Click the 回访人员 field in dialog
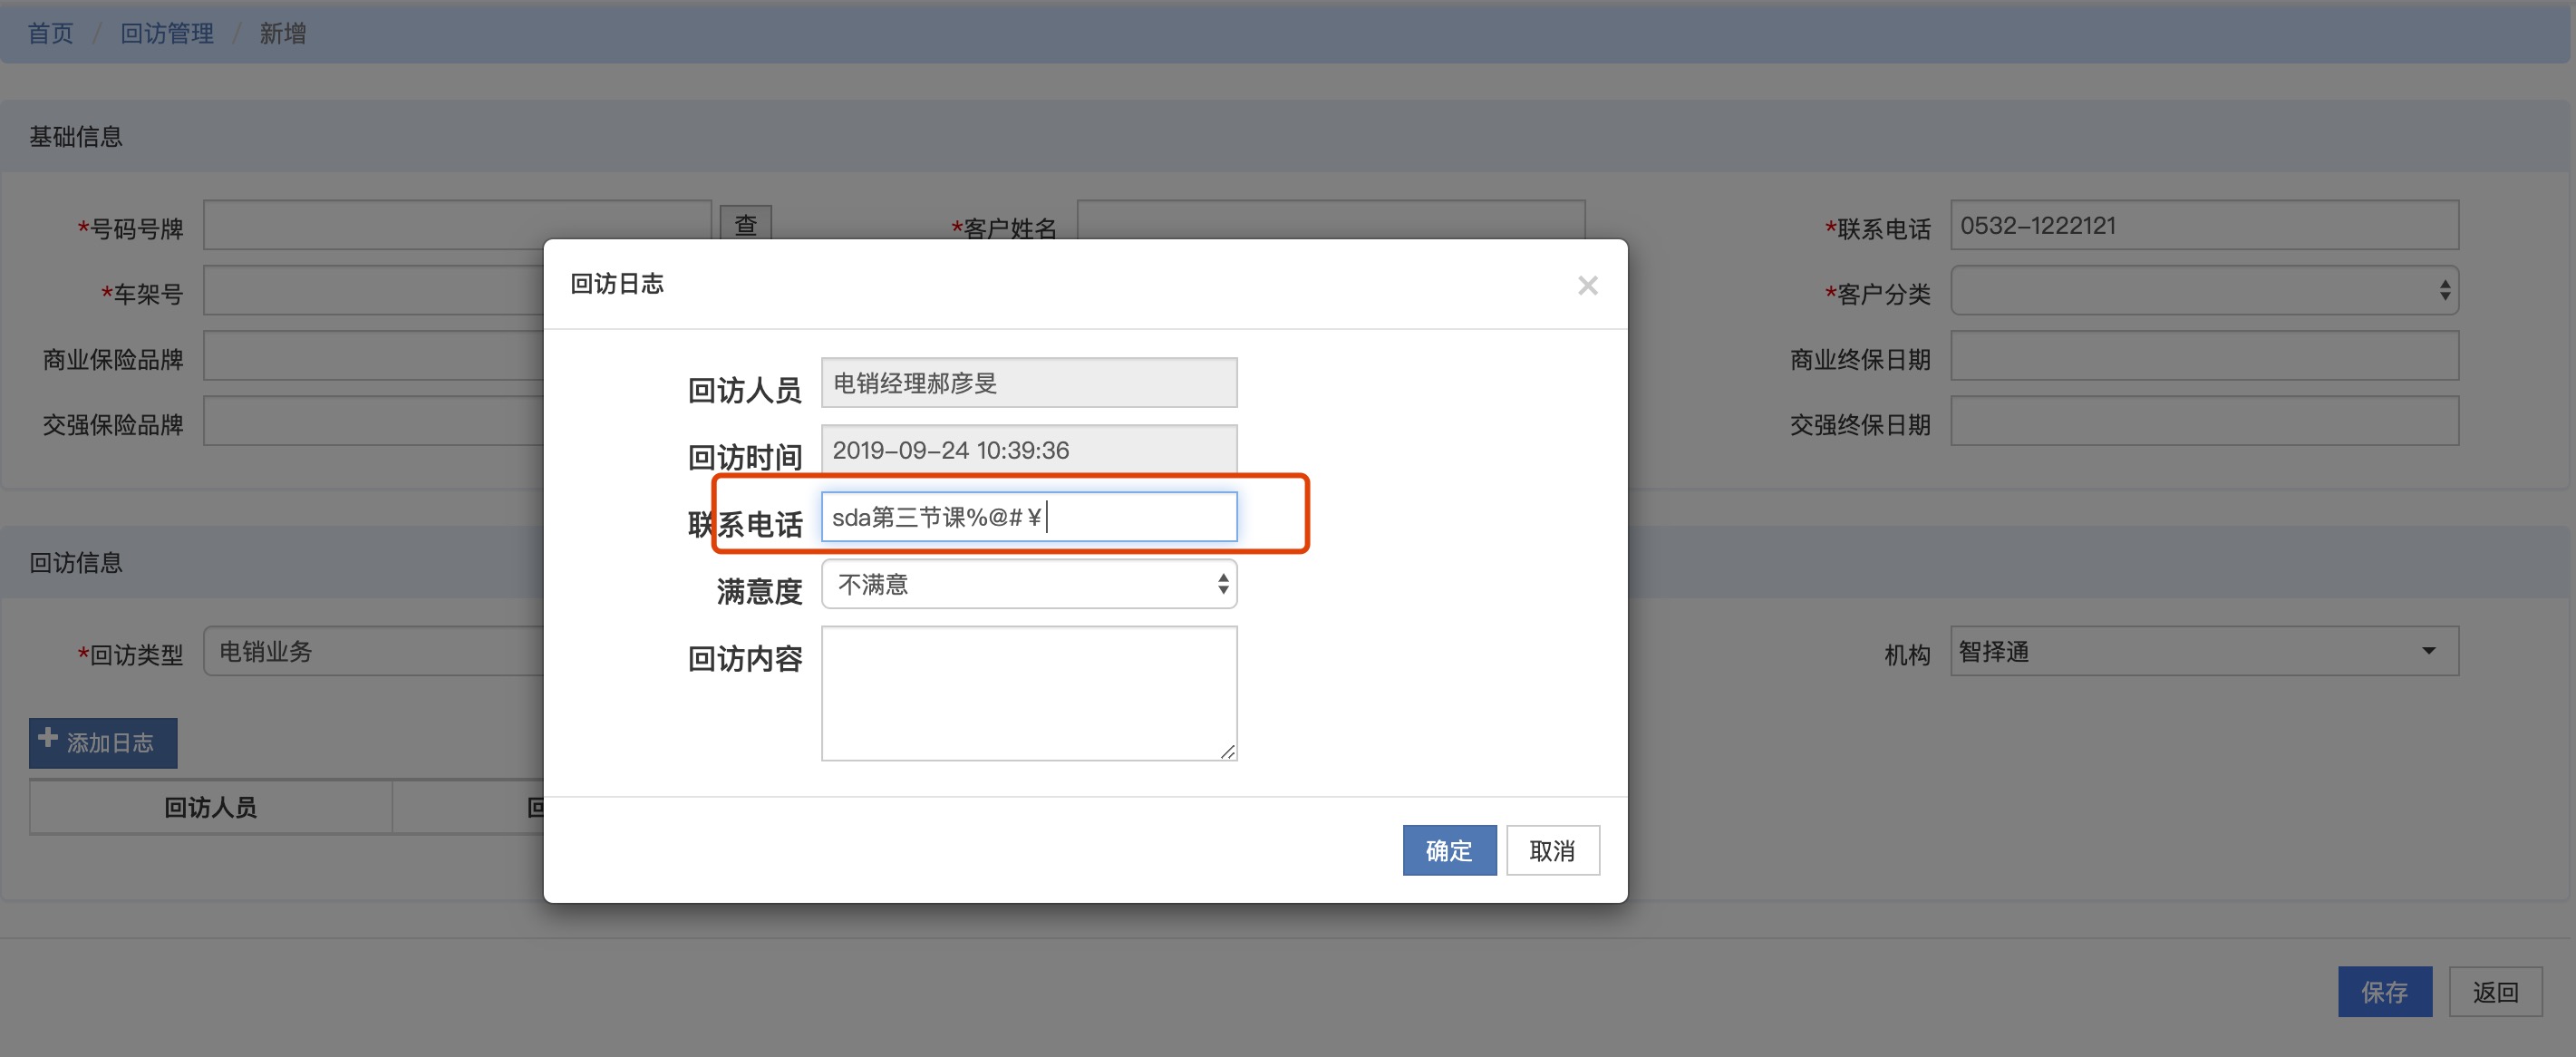 point(1028,383)
